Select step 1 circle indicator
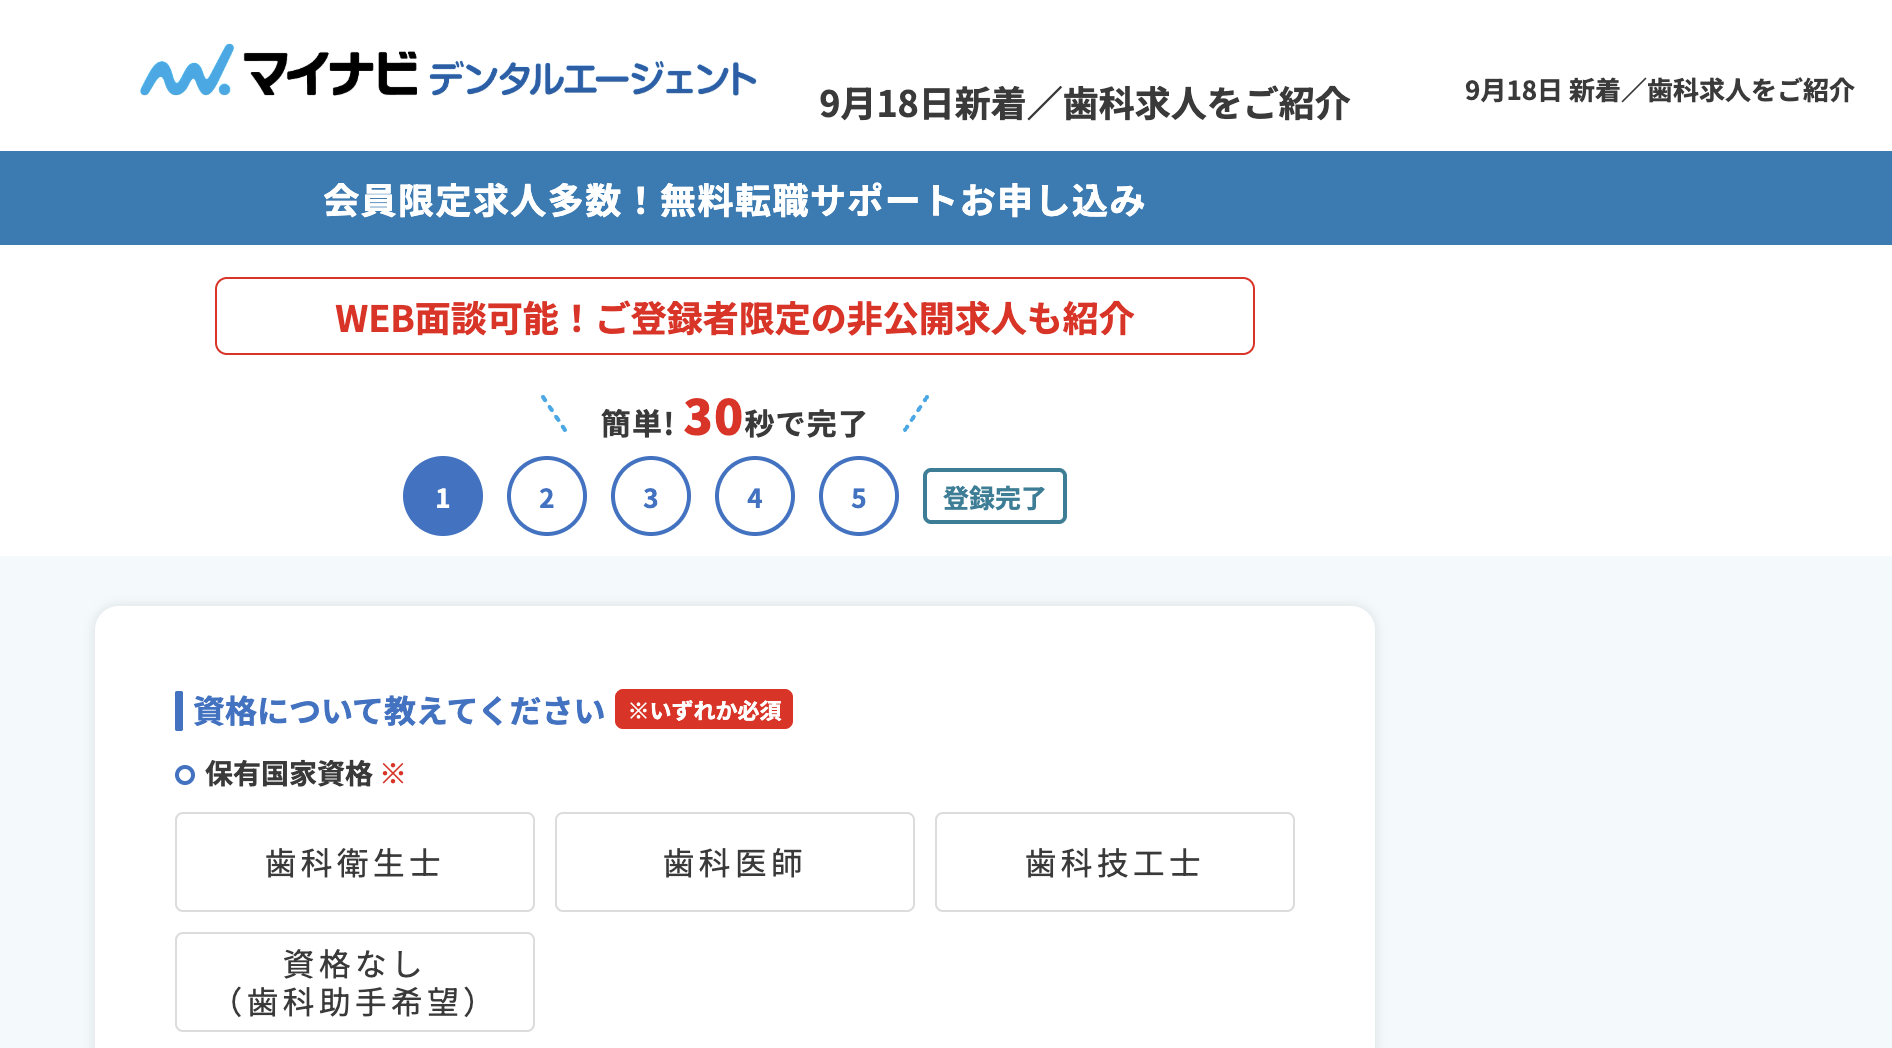 (443, 496)
